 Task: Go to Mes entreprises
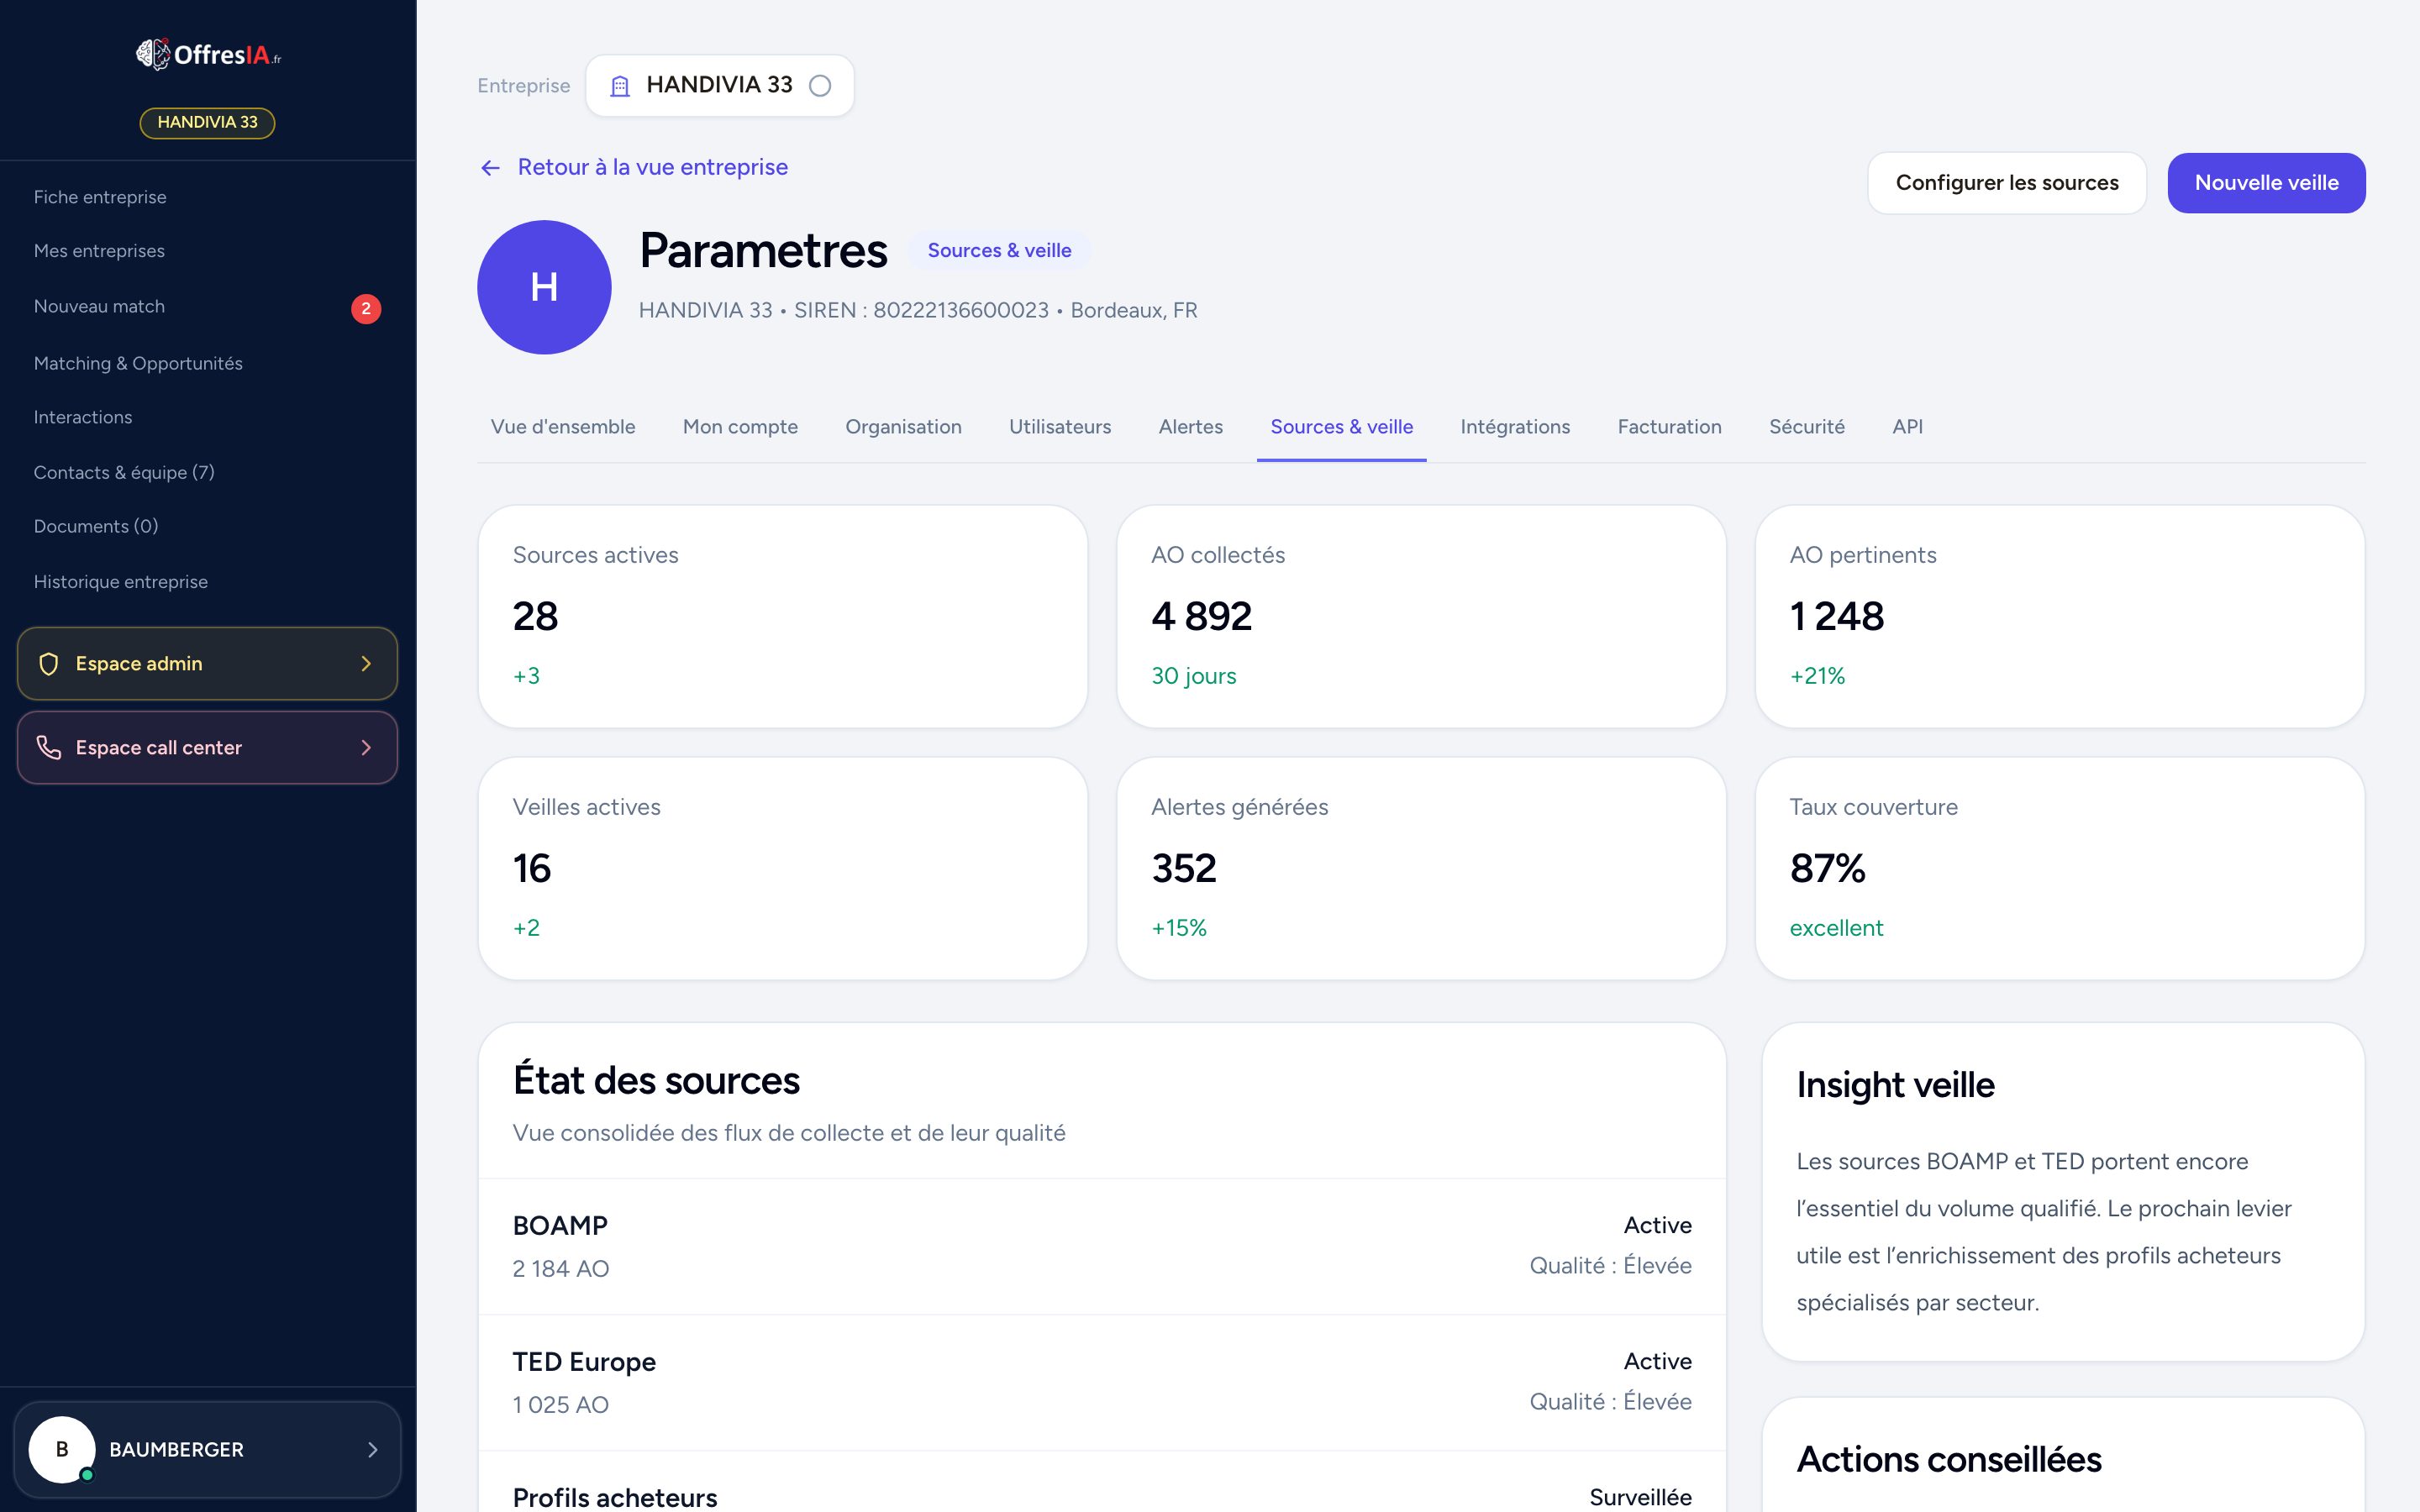[99, 251]
